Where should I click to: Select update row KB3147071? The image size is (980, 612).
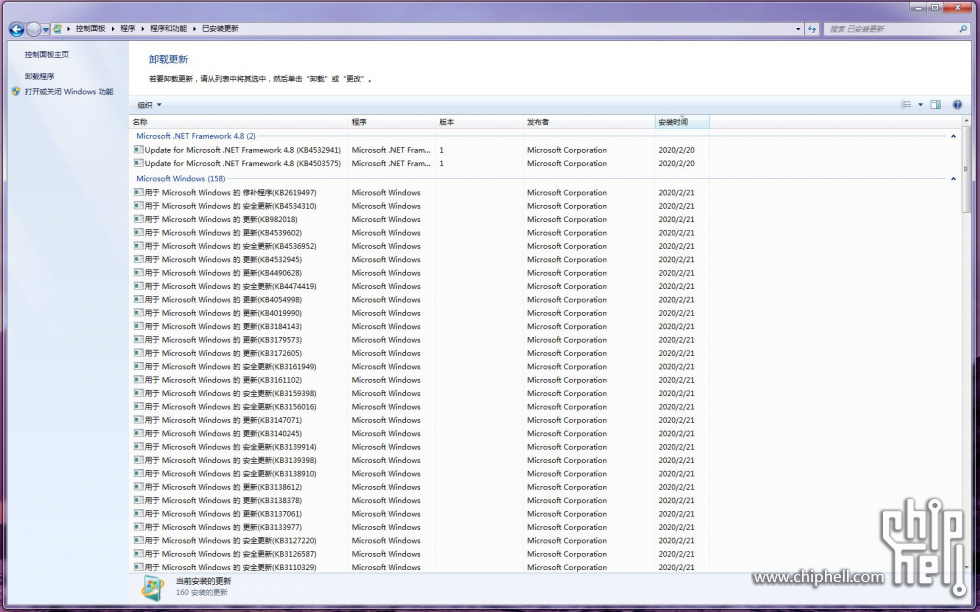click(x=421, y=420)
